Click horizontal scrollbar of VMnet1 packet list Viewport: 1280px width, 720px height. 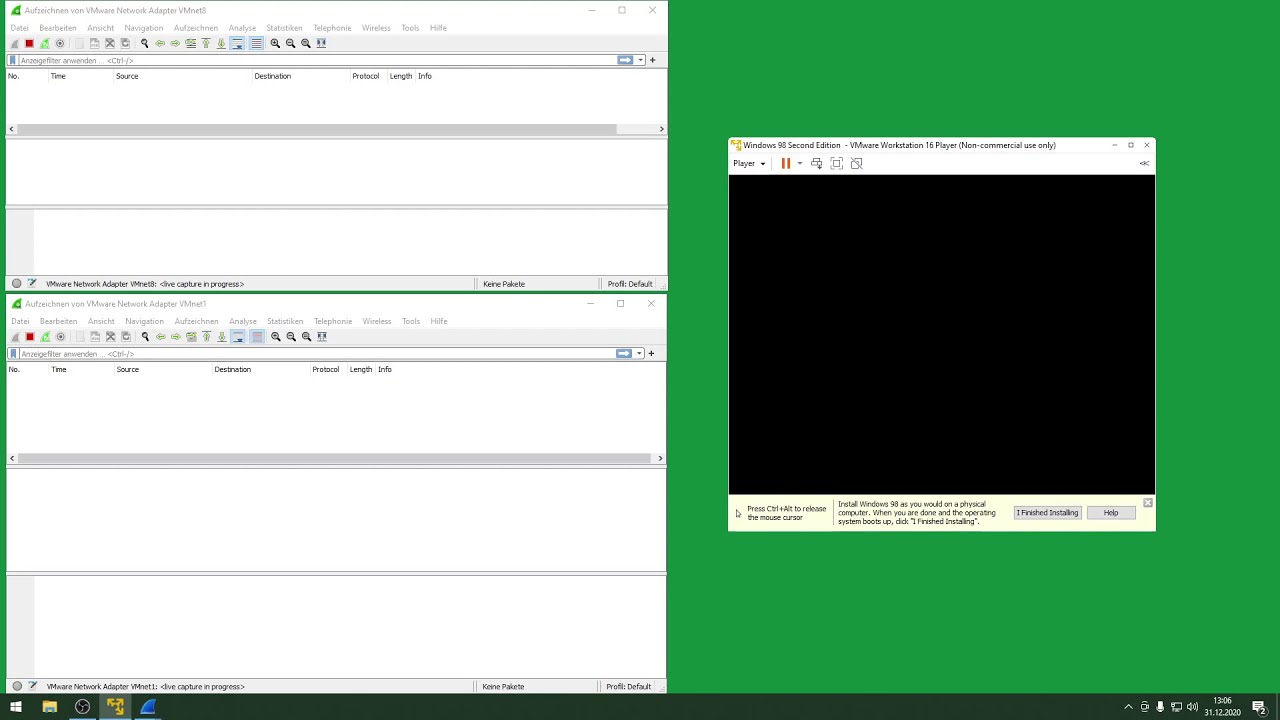point(334,458)
